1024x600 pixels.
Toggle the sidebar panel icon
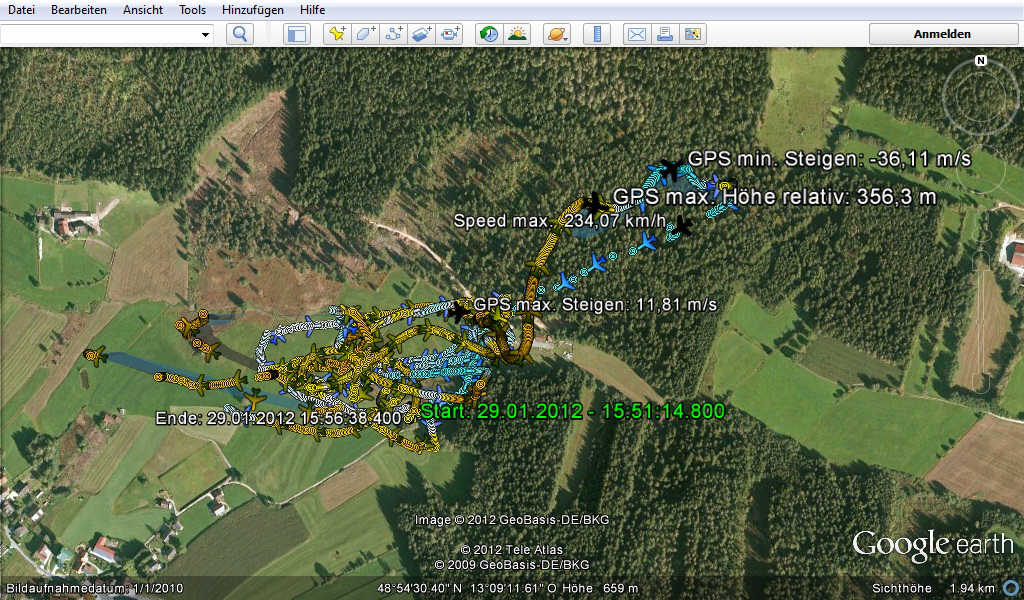tap(297, 34)
